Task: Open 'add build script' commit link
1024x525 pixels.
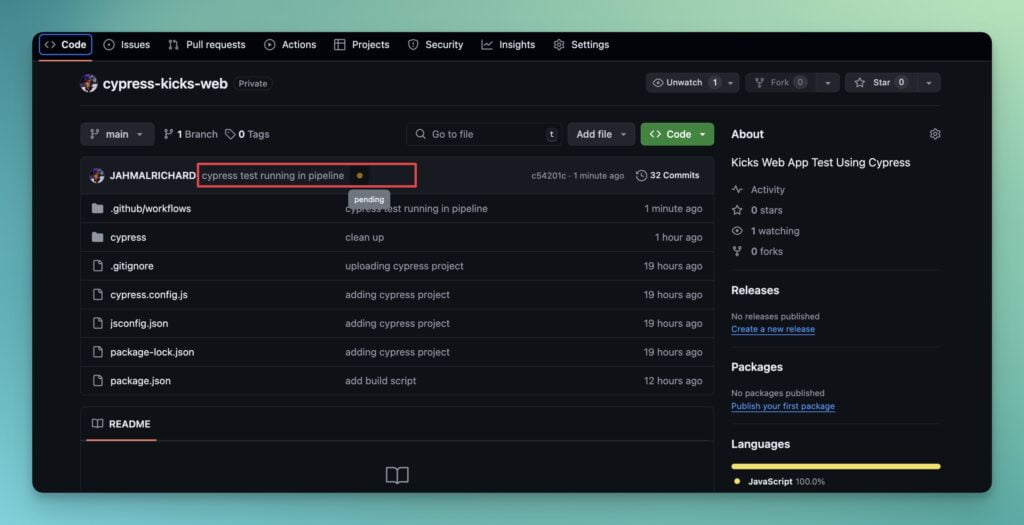Action: (381, 381)
